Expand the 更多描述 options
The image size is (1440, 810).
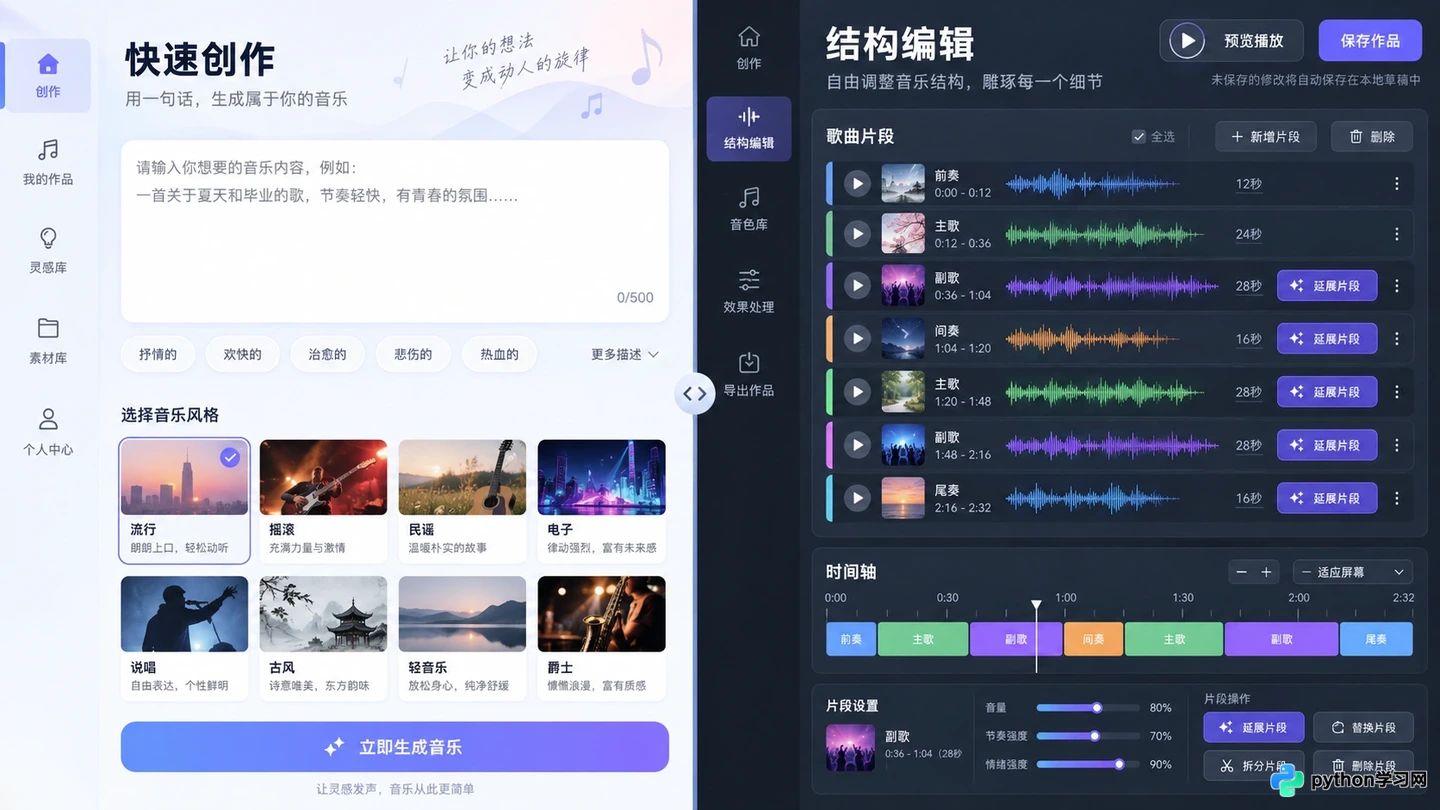625,354
